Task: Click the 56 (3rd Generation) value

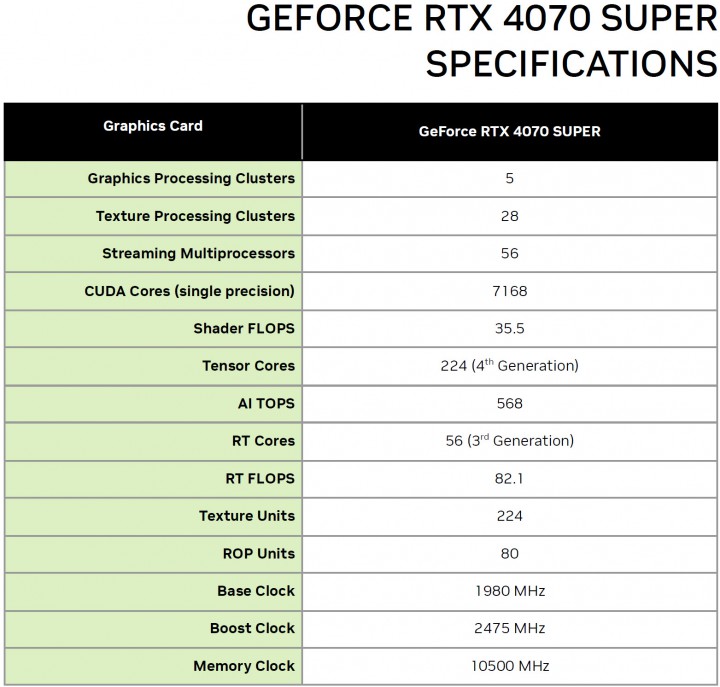Action: 509,441
